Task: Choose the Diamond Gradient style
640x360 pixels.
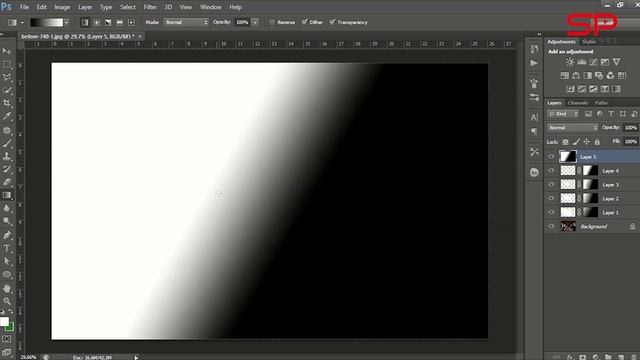Action: pyautogui.click(x=131, y=22)
